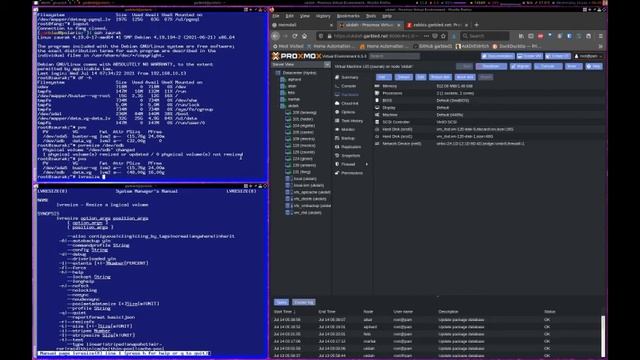Open the Backup entry in VM side menu

345,138
